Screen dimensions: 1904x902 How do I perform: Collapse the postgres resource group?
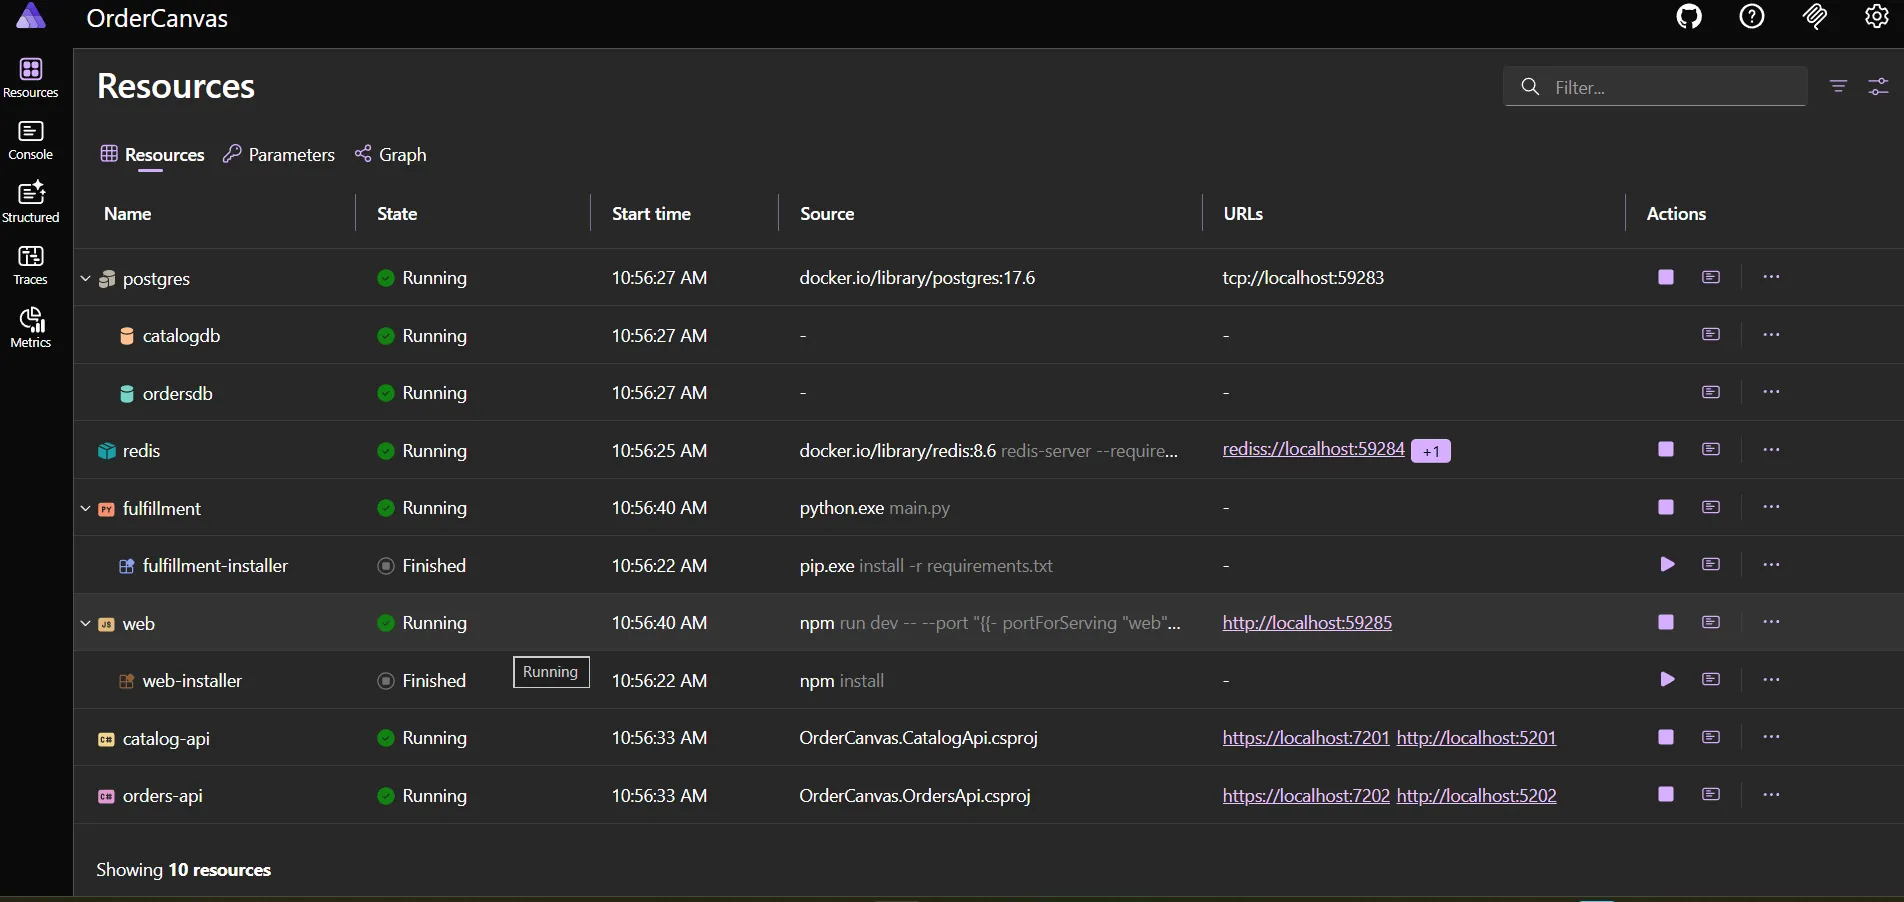pyautogui.click(x=85, y=279)
